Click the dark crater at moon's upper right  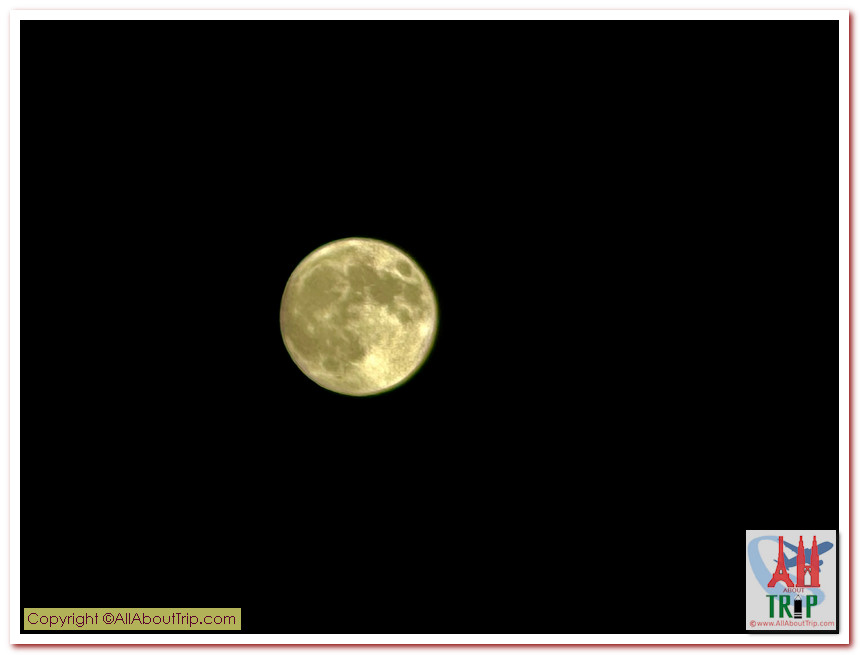pyautogui.click(x=405, y=270)
